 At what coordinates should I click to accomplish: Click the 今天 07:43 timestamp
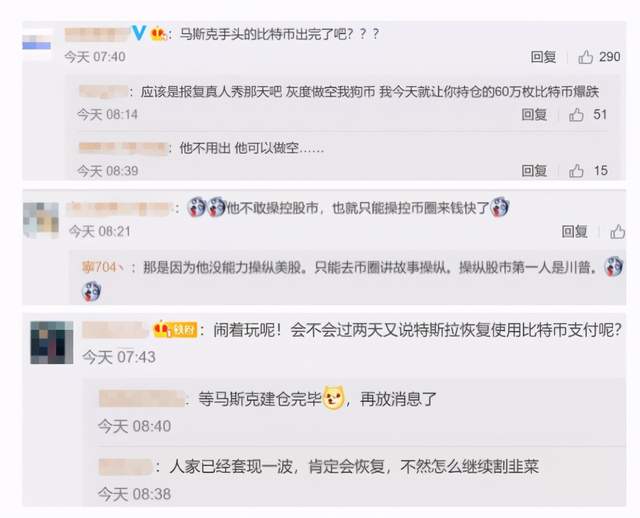(119, 357)
